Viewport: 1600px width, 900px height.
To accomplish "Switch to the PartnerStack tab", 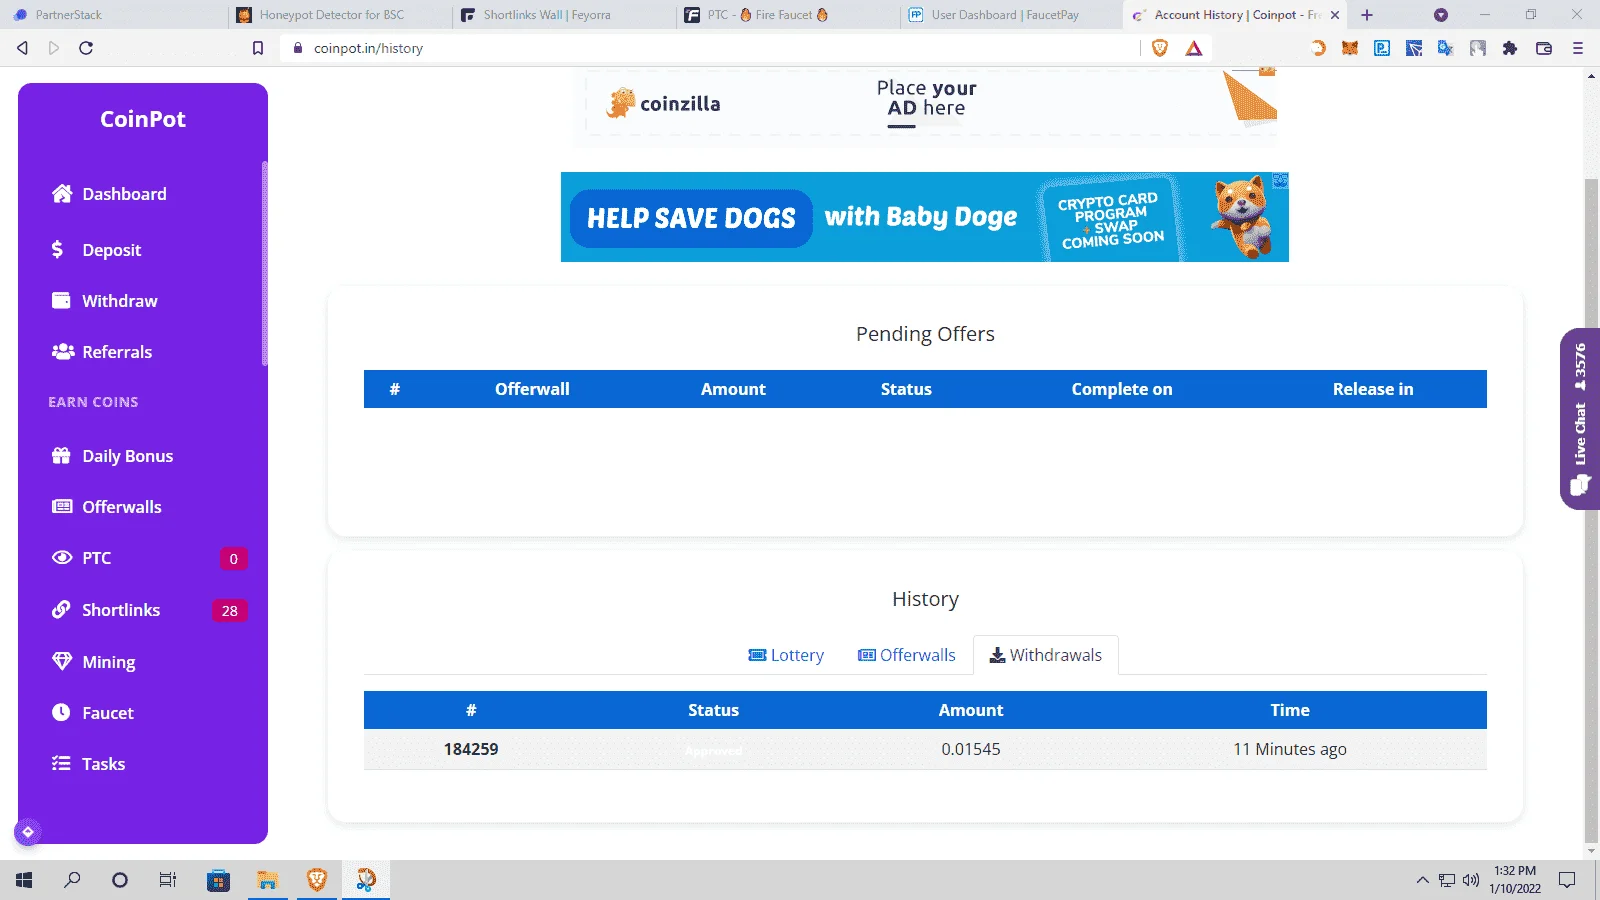I will coord(112,15).
